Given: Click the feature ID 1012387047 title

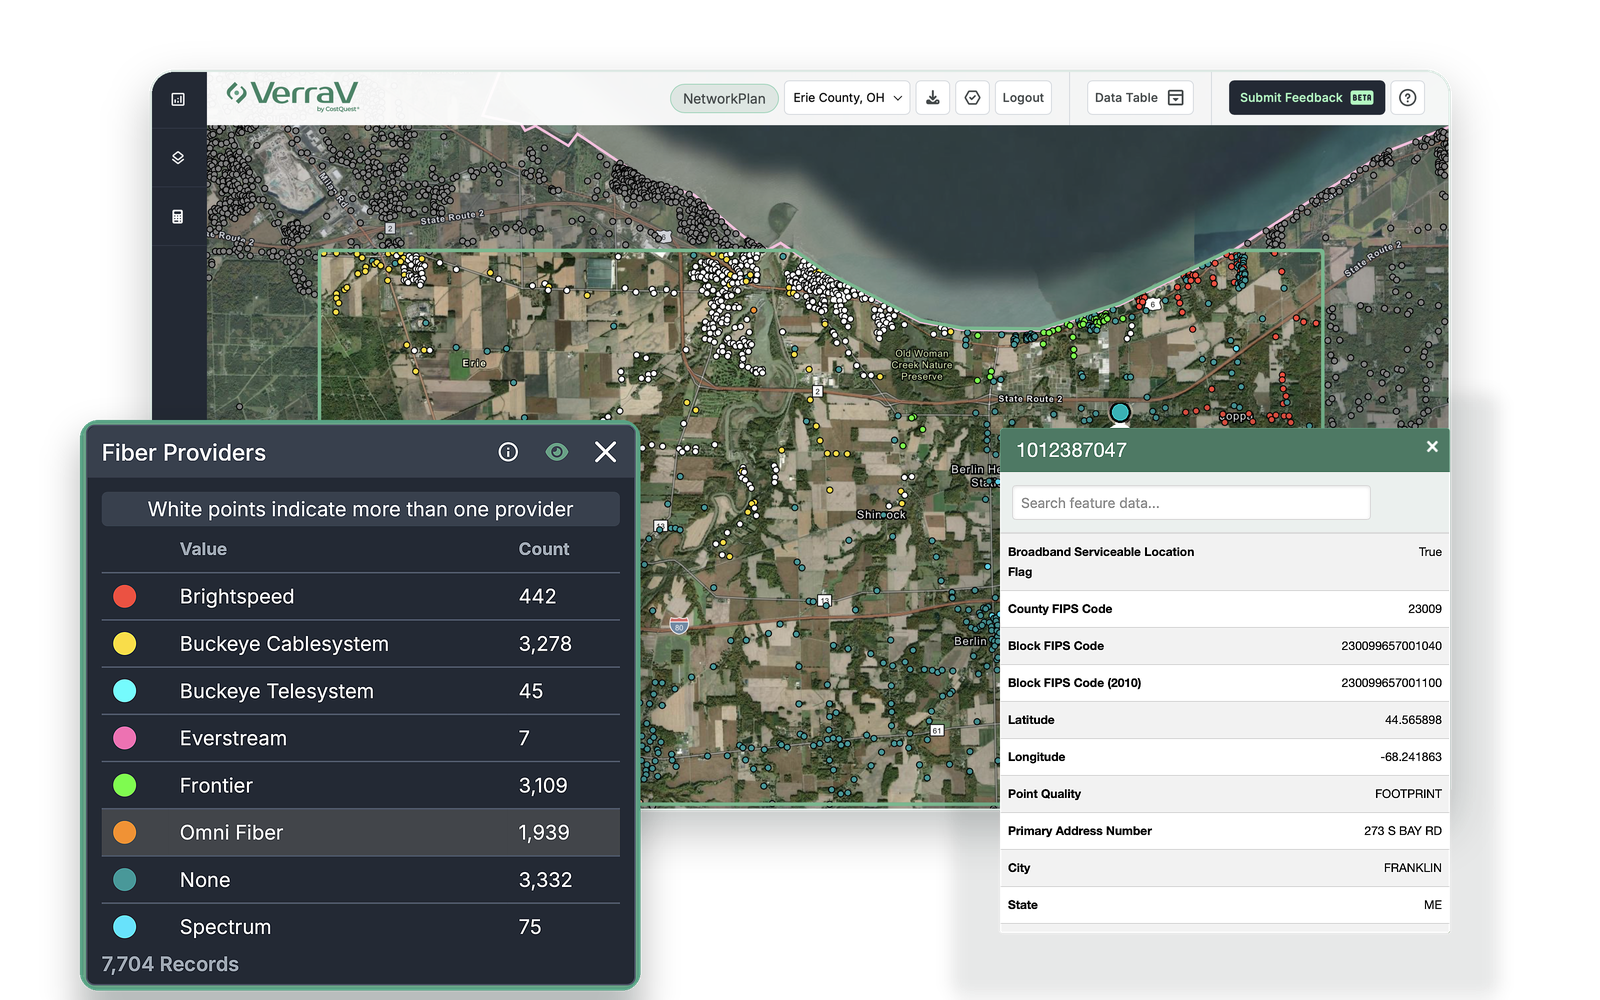Looking at the screenshot, I should point(1071,451).
